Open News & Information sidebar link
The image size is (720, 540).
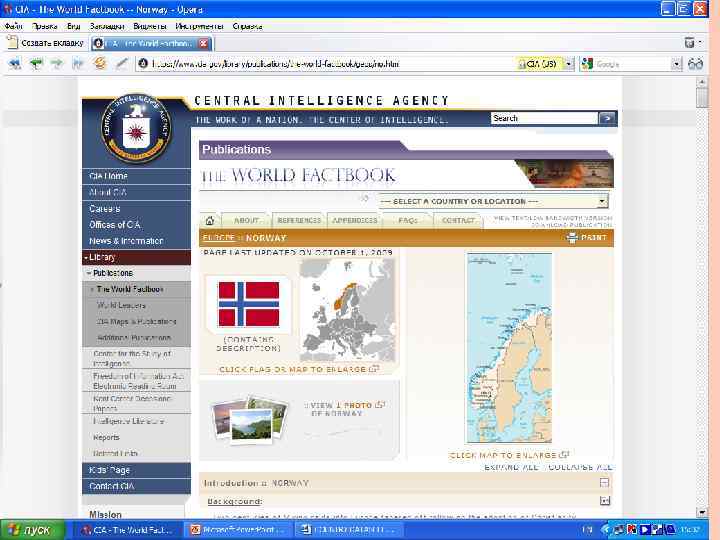[x=126, y=241]
